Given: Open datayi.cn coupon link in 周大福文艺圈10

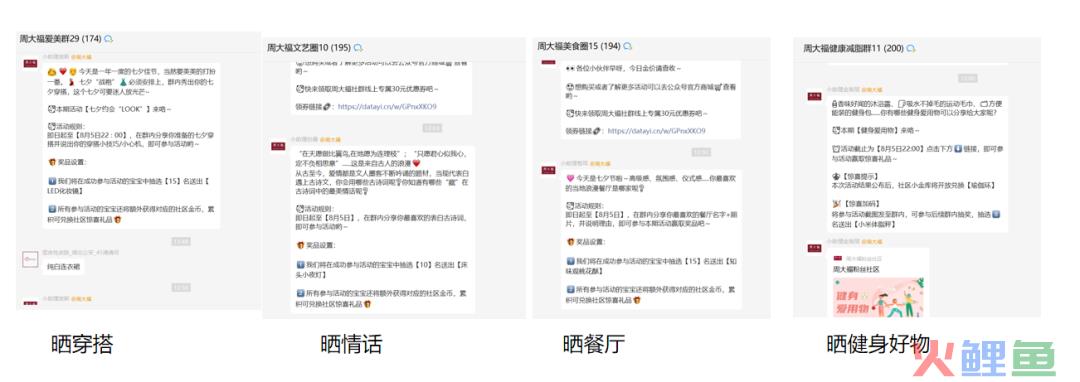Looking at the screenshot, I should [388, 107].
